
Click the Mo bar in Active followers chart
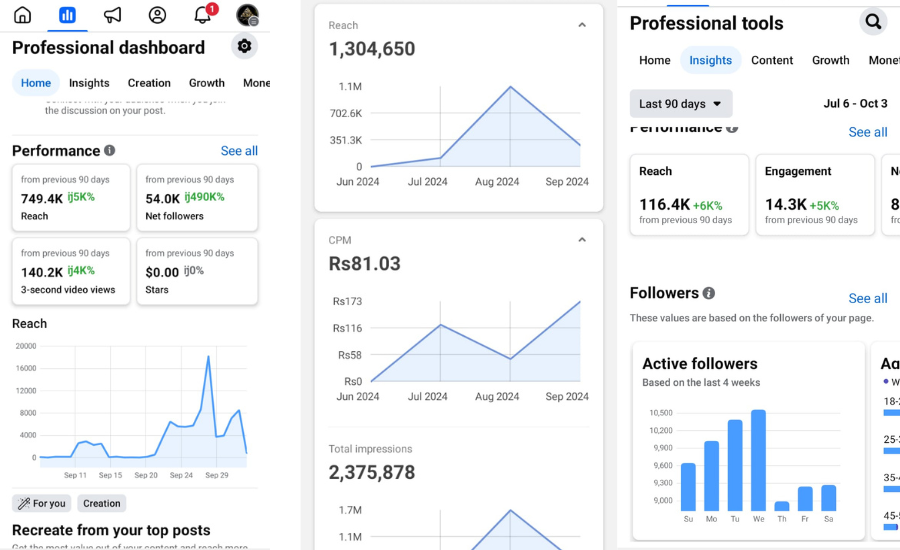712,476
